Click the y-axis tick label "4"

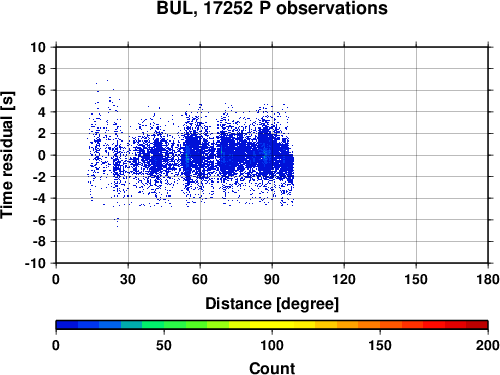(41, 112)
